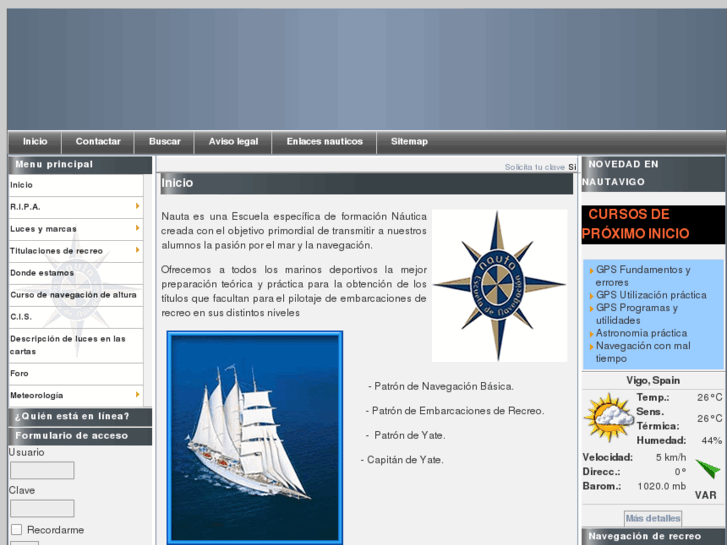Open the Contactar page
The image size is (727, 545).
click(98, 141)
